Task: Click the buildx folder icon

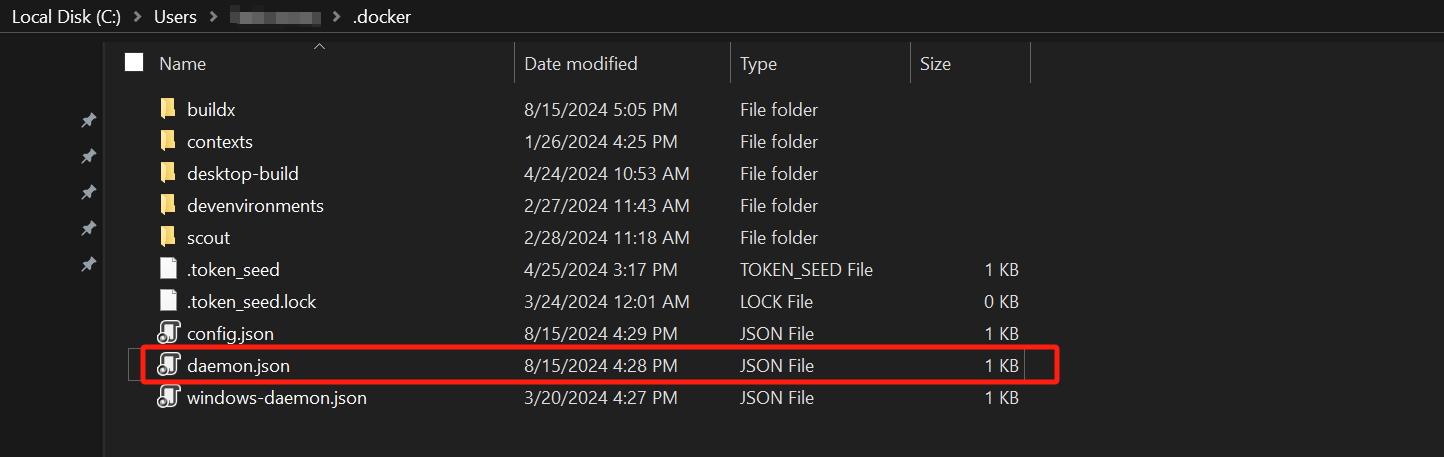Action: click(x=168, y=109)
